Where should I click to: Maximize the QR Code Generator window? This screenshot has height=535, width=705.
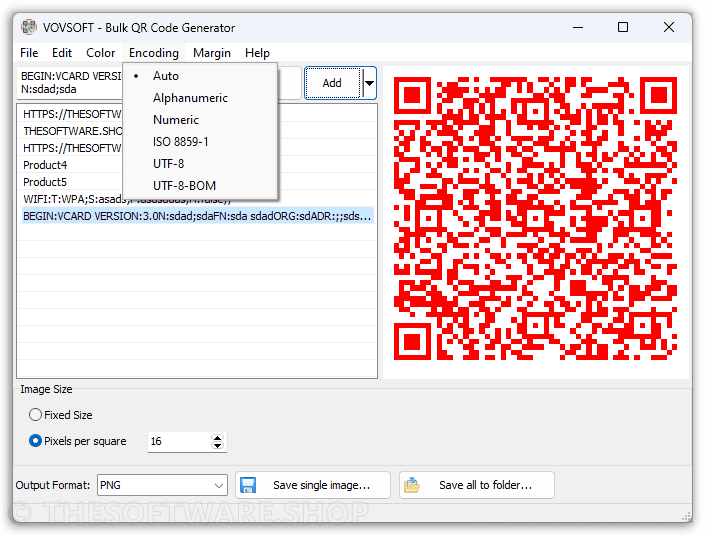623,27
